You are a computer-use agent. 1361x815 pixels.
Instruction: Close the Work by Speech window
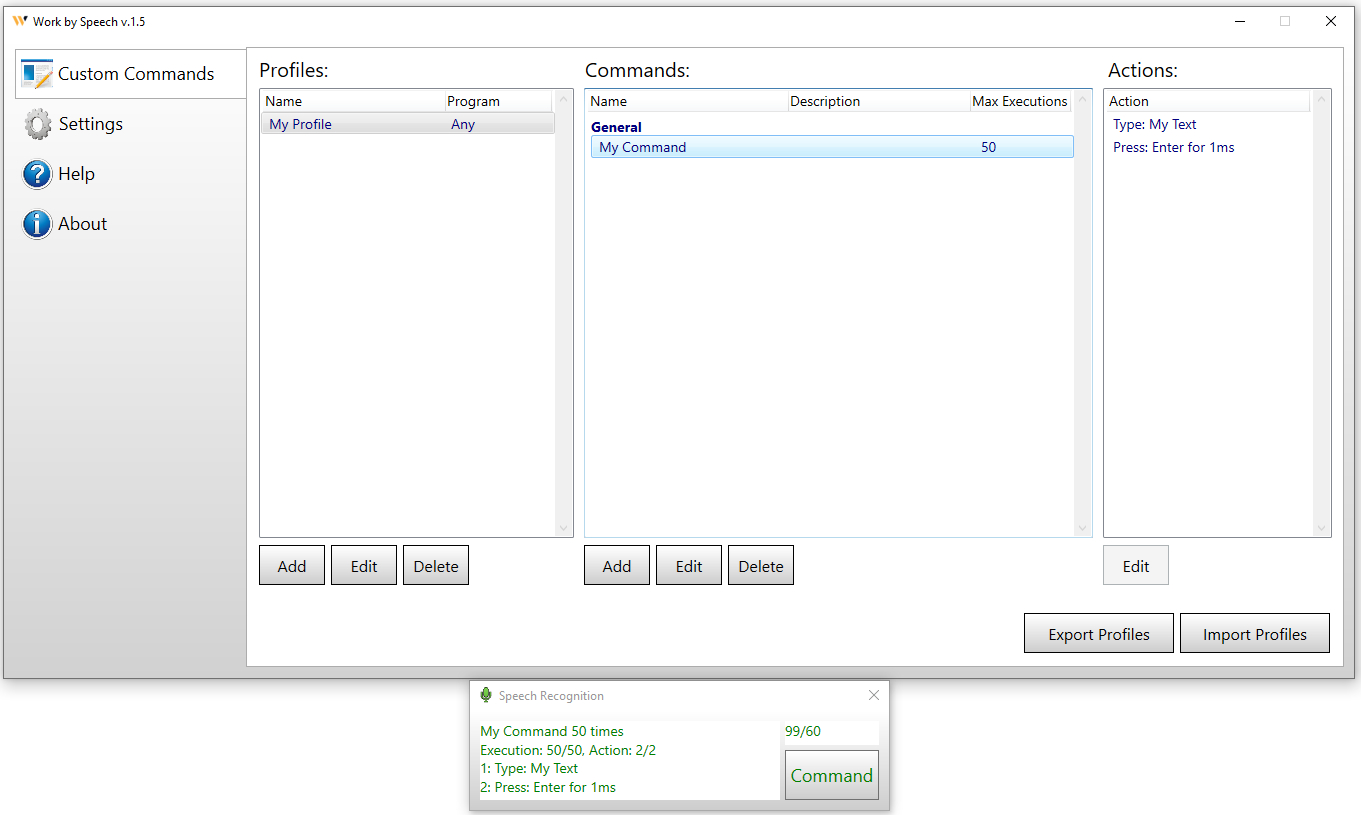(1331, 21)
